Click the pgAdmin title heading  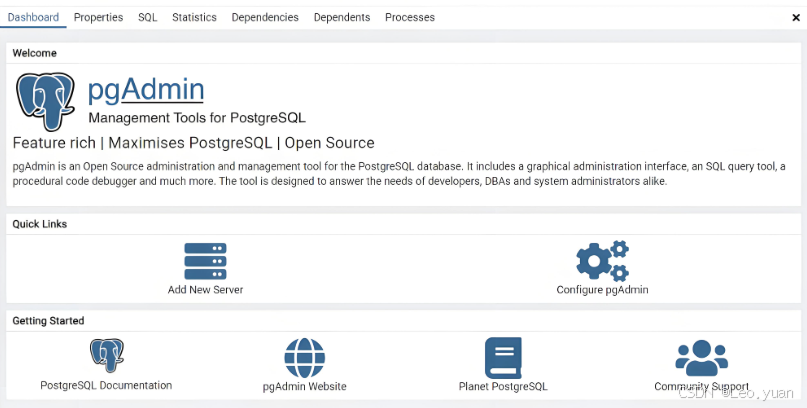[146, 90]
